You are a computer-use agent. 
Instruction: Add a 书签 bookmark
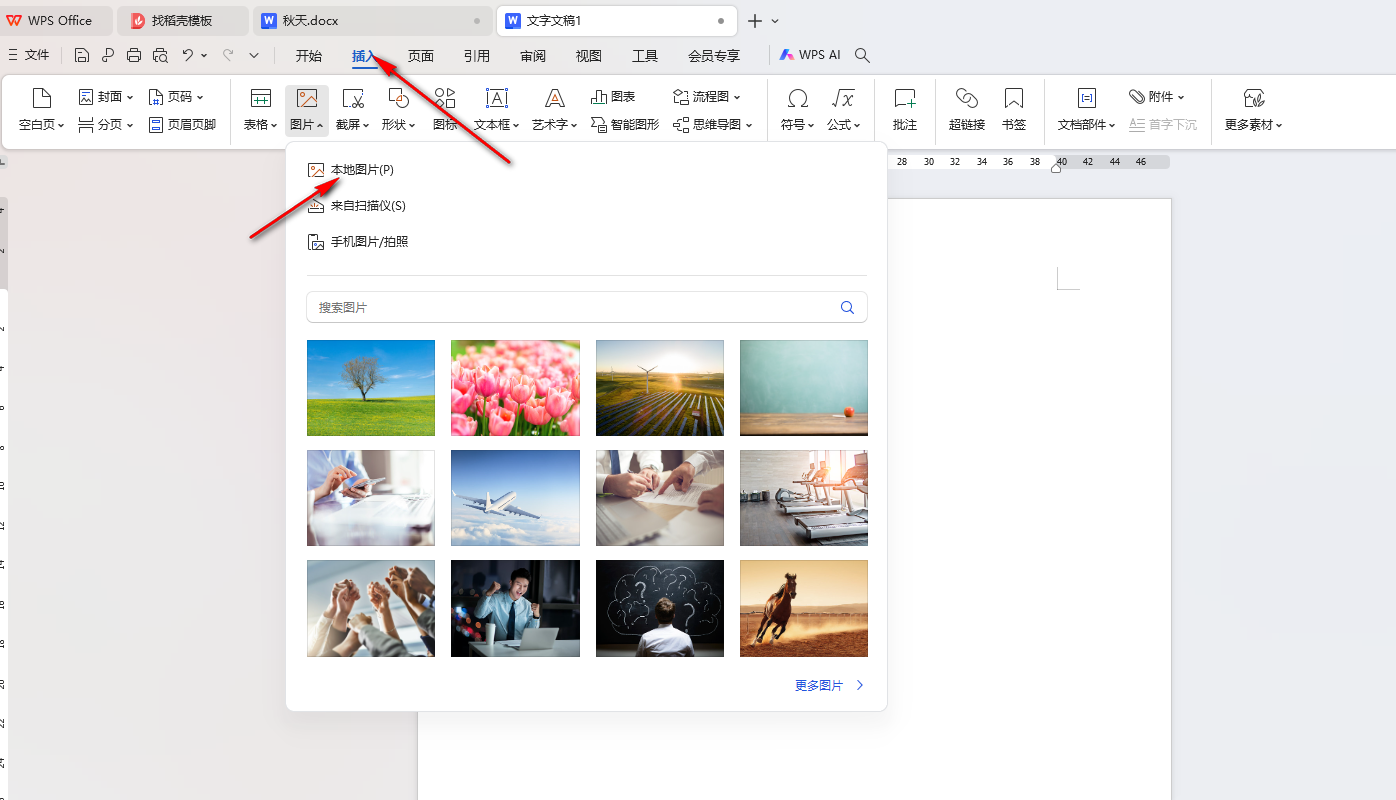(x=1013, y=108)
